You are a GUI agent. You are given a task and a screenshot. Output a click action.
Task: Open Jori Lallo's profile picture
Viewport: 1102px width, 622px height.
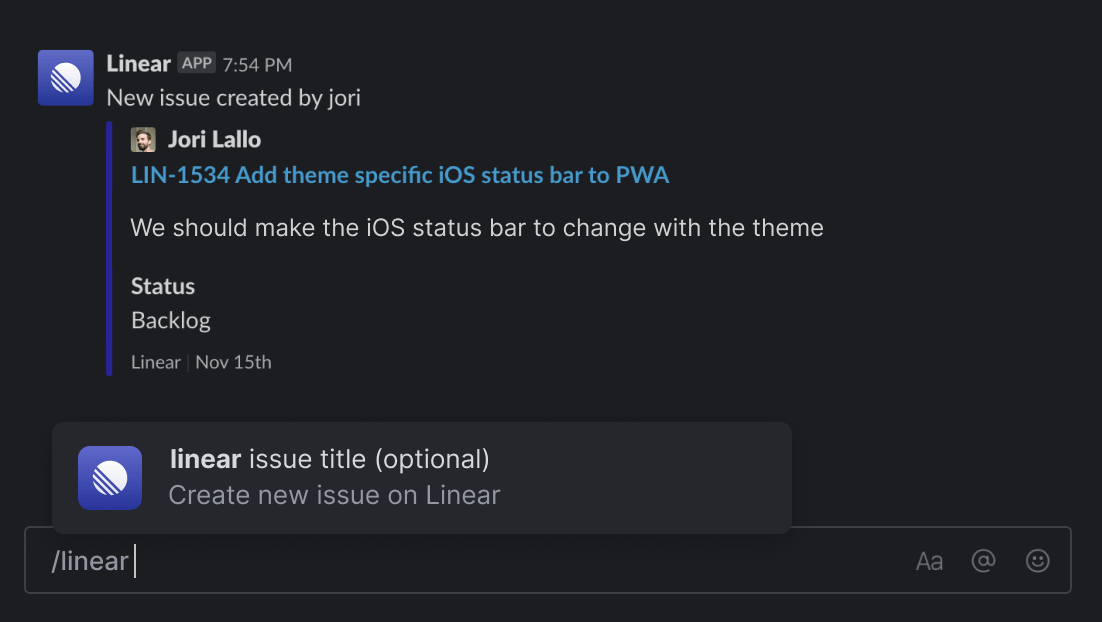(x=143, y=140)
